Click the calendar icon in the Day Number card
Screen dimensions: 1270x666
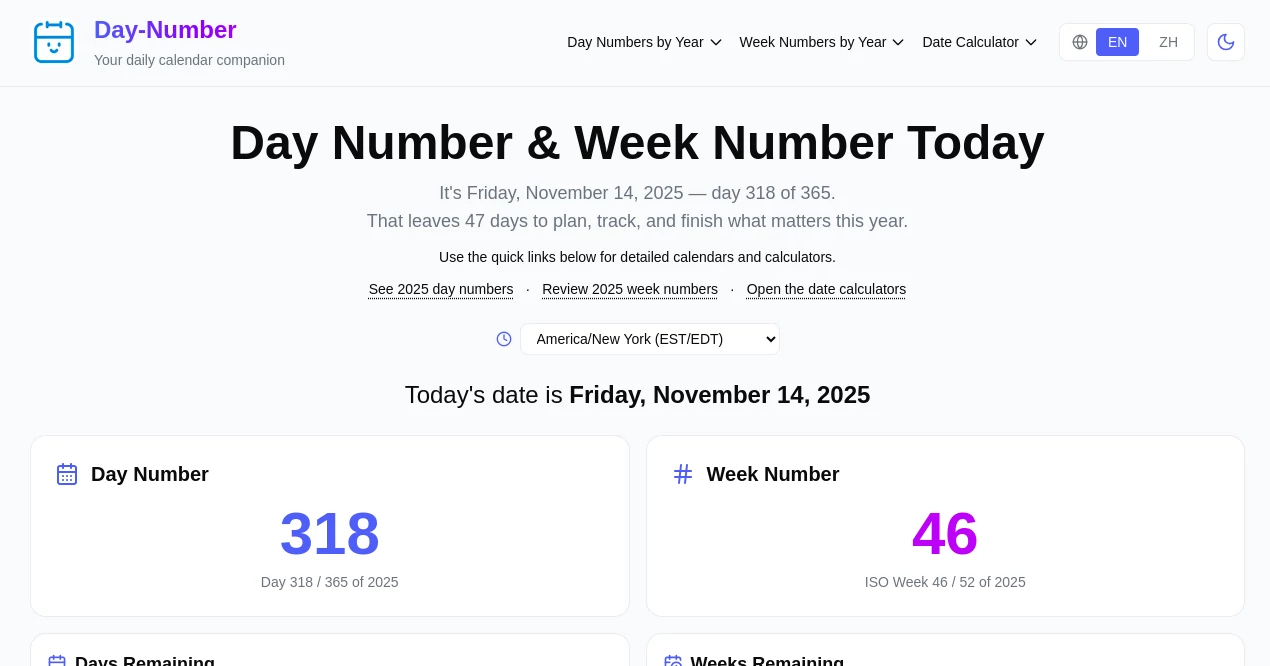(x=67, y=474)
